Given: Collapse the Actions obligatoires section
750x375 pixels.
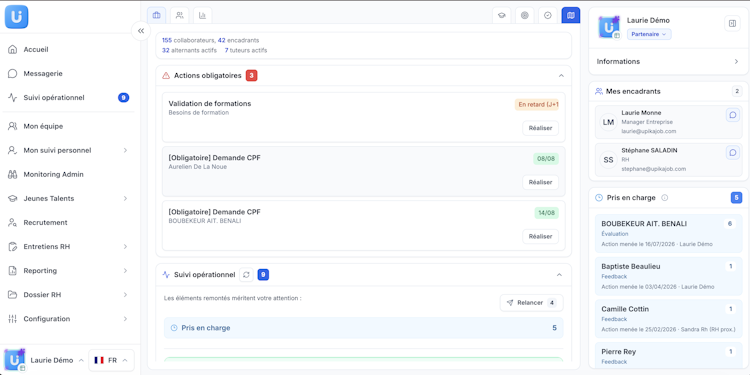Looking at the screenshot, I should click(562, 76).
